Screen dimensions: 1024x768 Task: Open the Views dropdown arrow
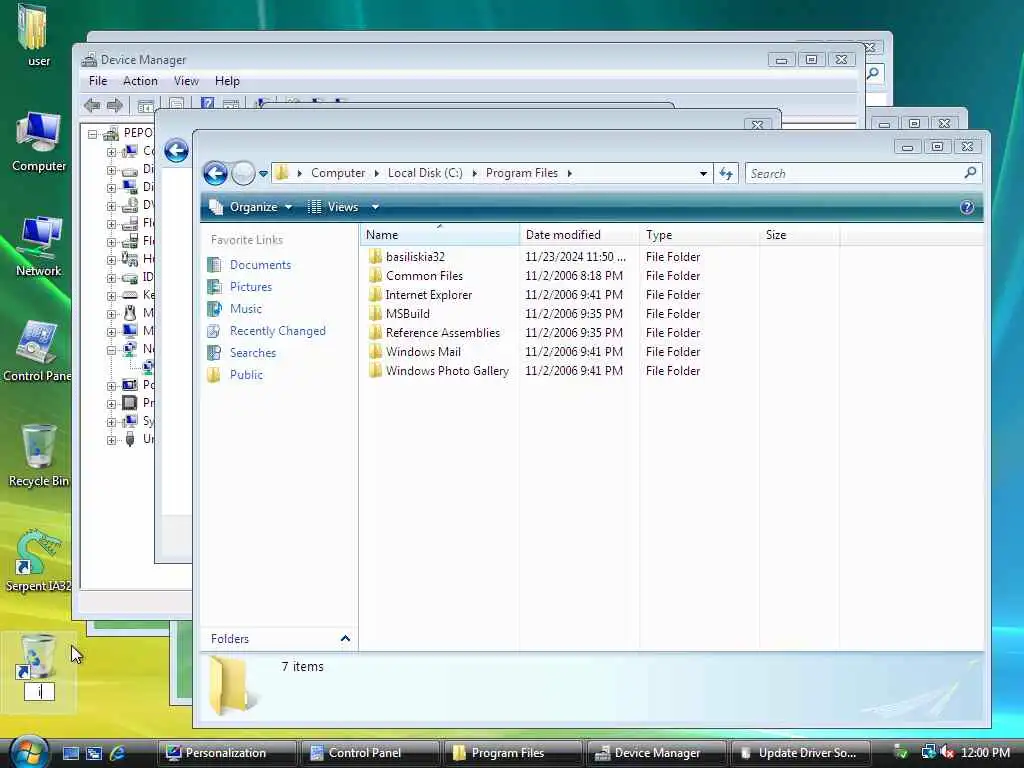[x=376, y=207]
